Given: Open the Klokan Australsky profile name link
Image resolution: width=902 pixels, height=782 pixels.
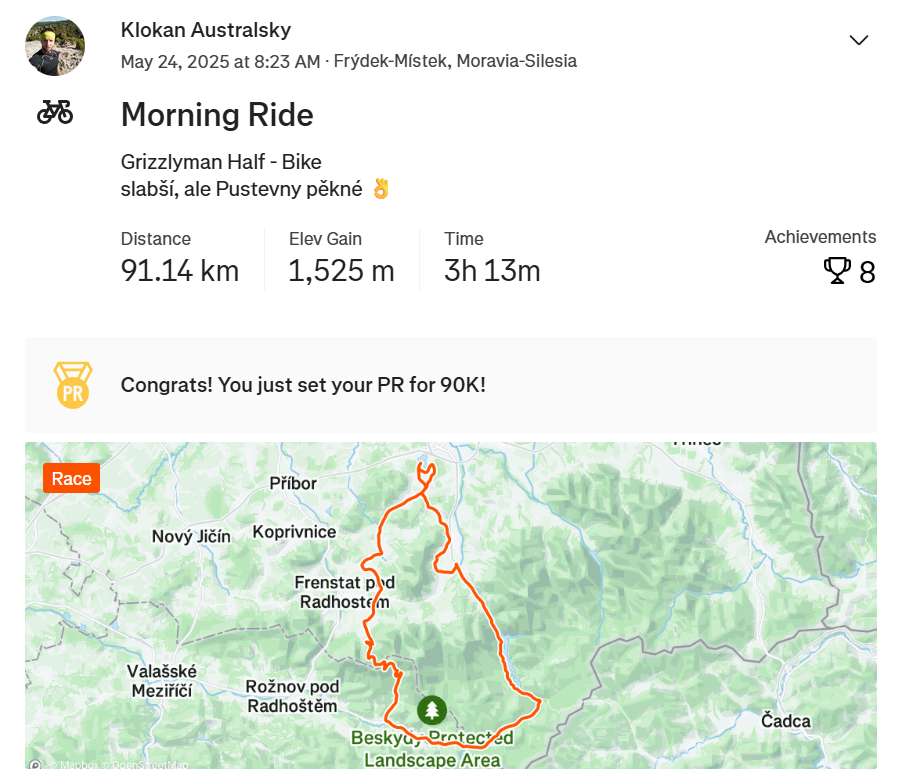Looking at the screenshot, I should (x=206, y=30).
